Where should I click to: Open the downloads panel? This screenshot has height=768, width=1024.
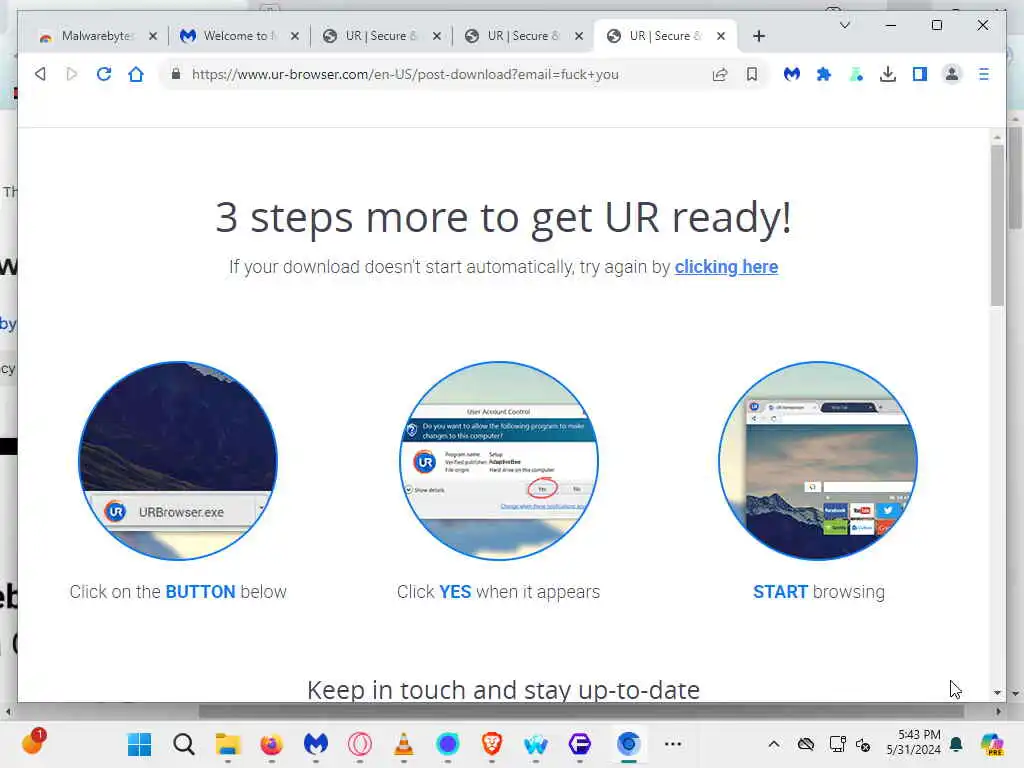(x=888, y=74)
